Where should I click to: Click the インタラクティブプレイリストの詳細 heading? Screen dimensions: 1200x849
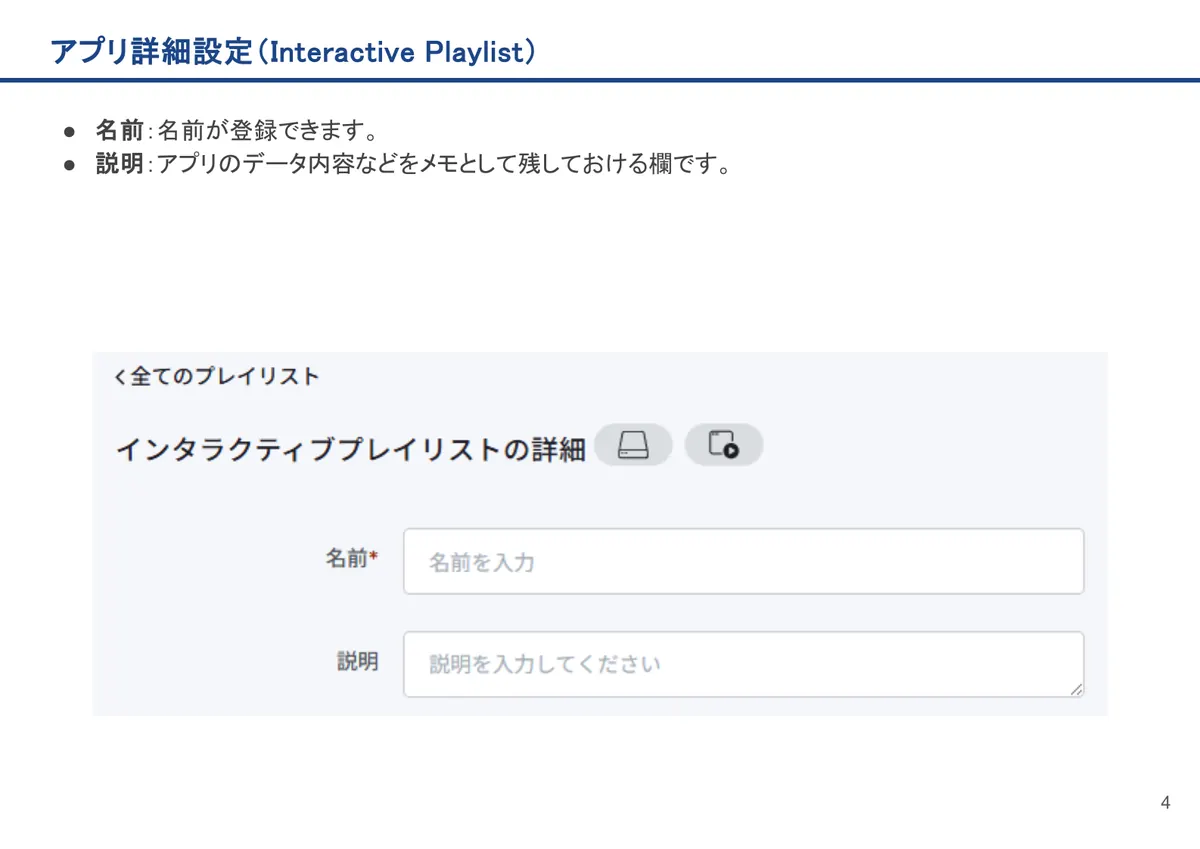pyautogui.click(x=351, y=450)
